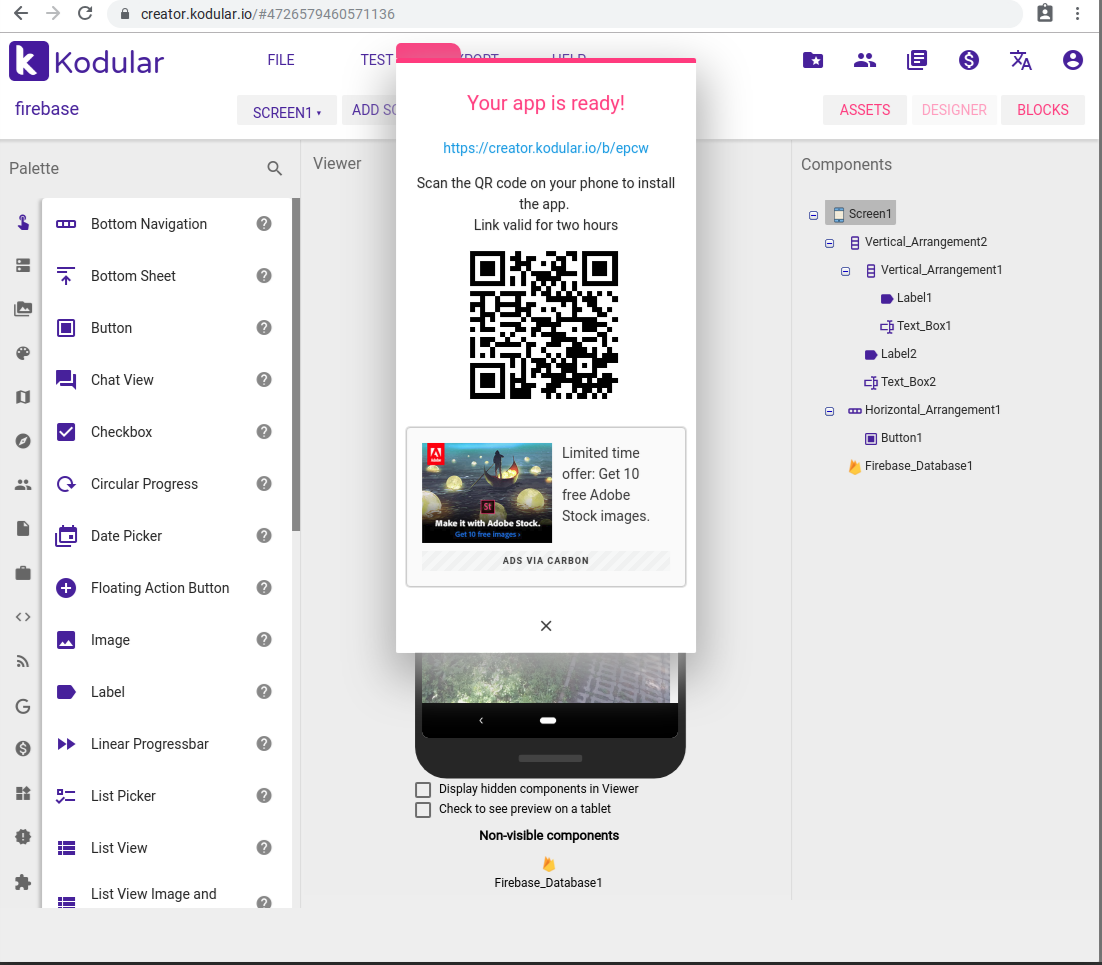
Task: Click the QR code image
Action: click(544, 325)
